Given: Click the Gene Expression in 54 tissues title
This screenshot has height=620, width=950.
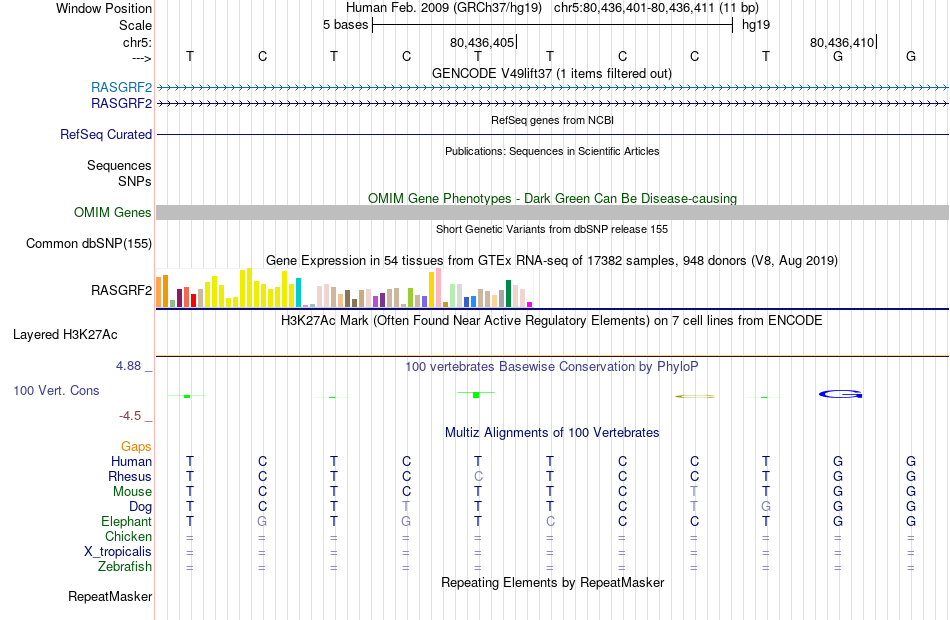Looking at the screenshot, I should pos(552,261).
